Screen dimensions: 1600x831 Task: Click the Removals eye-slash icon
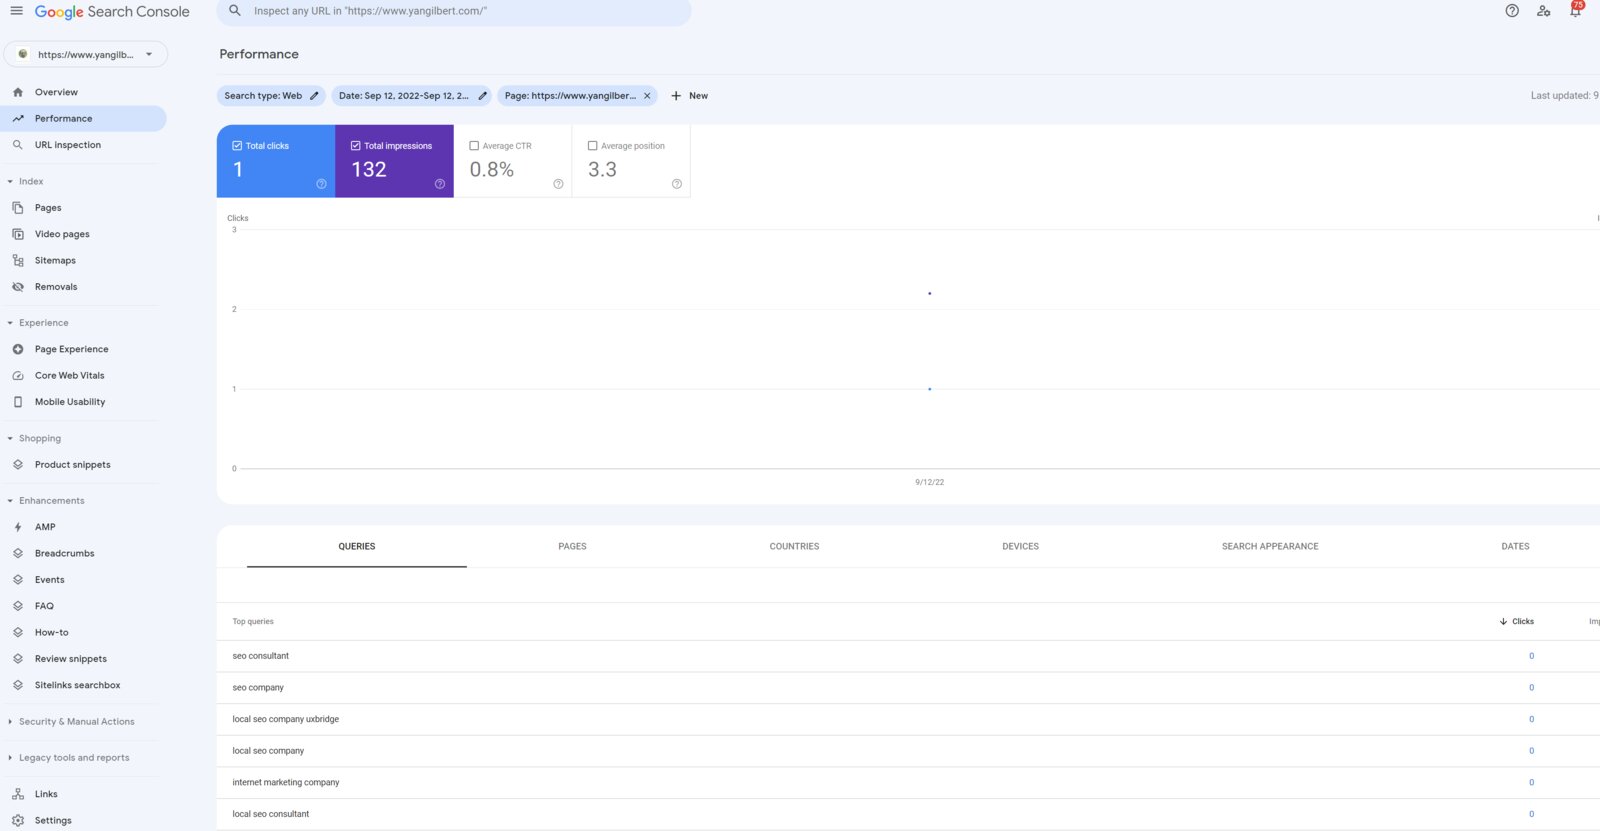pos(18,287)
